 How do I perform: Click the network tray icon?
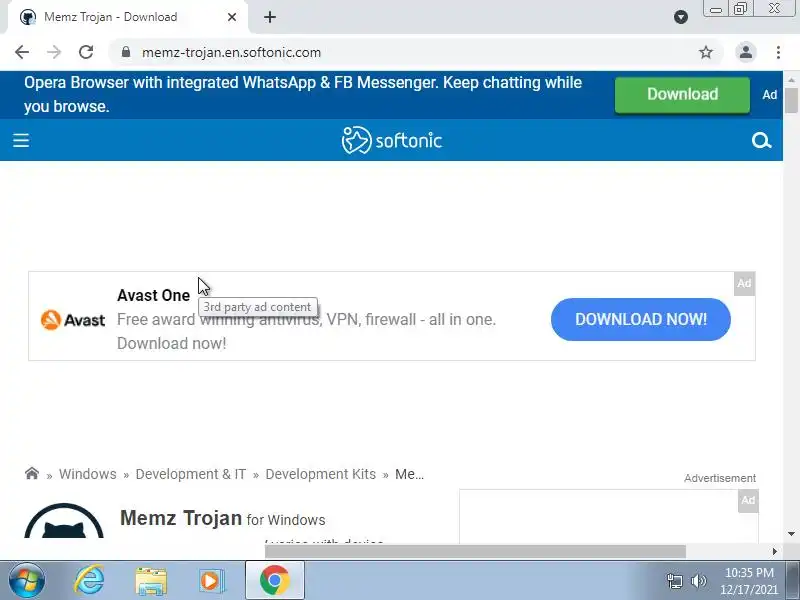[674, 581]
